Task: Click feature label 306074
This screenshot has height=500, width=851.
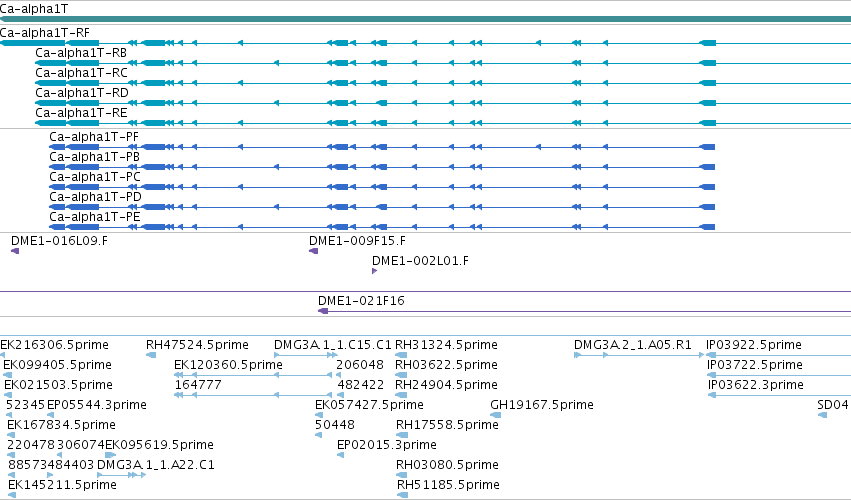Action: [x=81, y=445]
